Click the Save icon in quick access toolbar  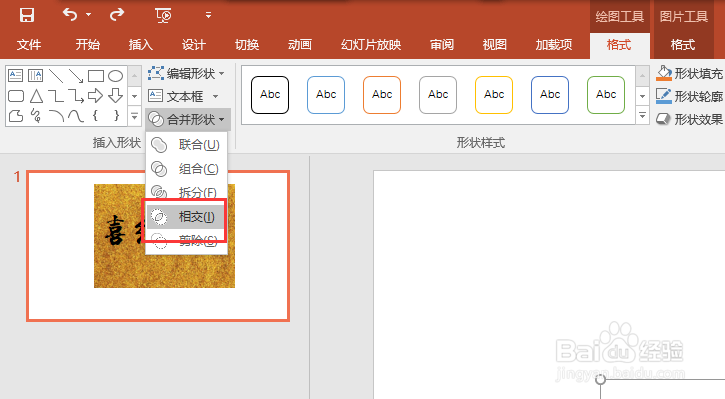[27, 15]
